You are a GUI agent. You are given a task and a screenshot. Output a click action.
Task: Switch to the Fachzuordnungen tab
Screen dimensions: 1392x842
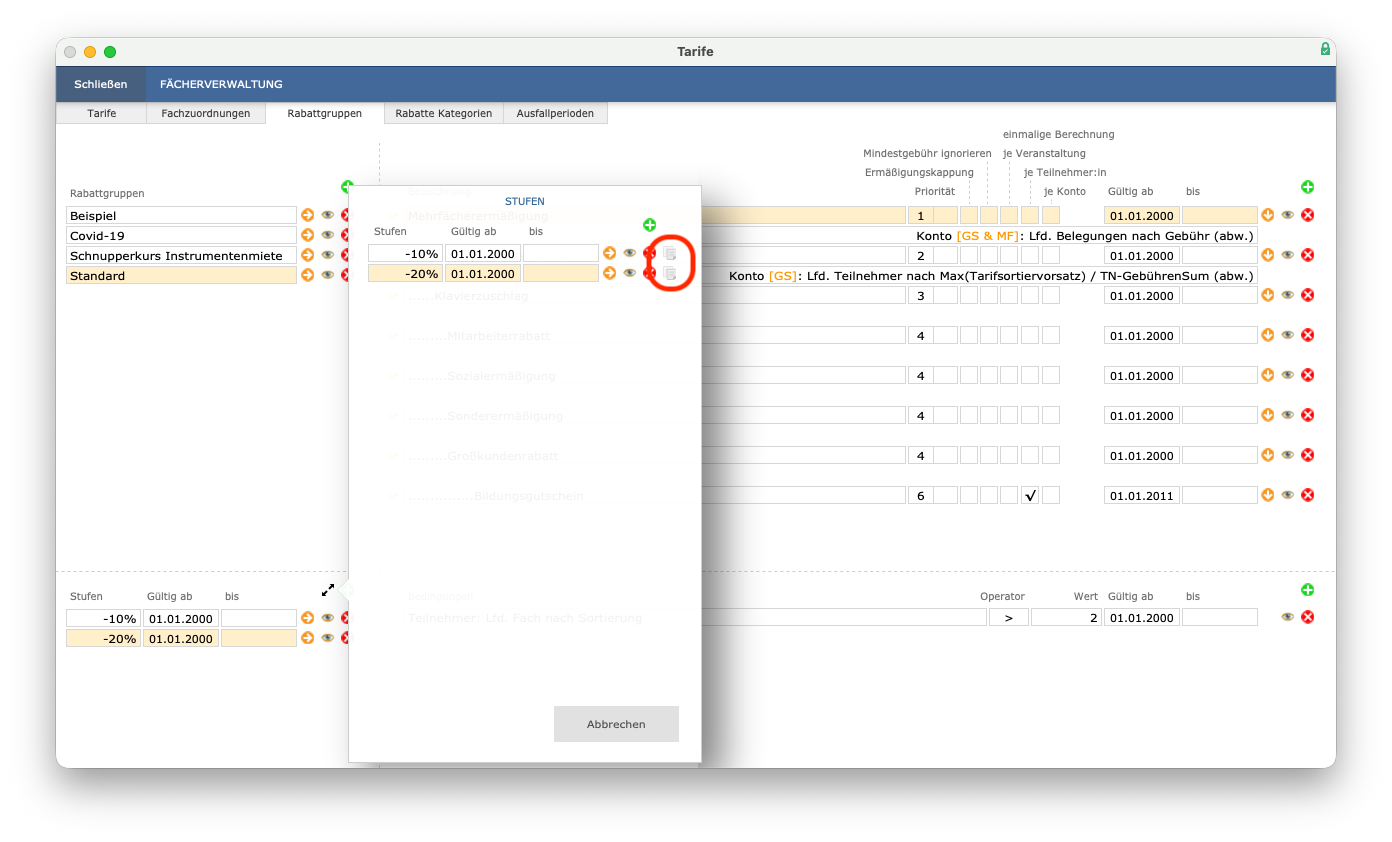pyautogui.click(x=206, y=113)
